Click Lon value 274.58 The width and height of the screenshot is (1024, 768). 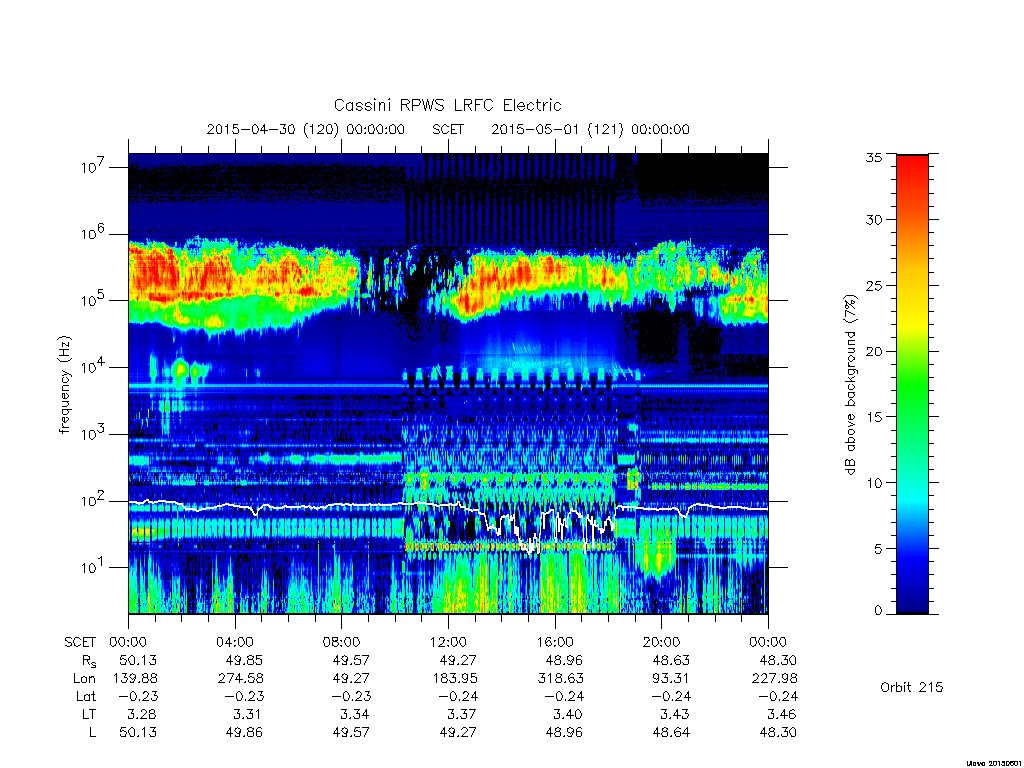240,679
